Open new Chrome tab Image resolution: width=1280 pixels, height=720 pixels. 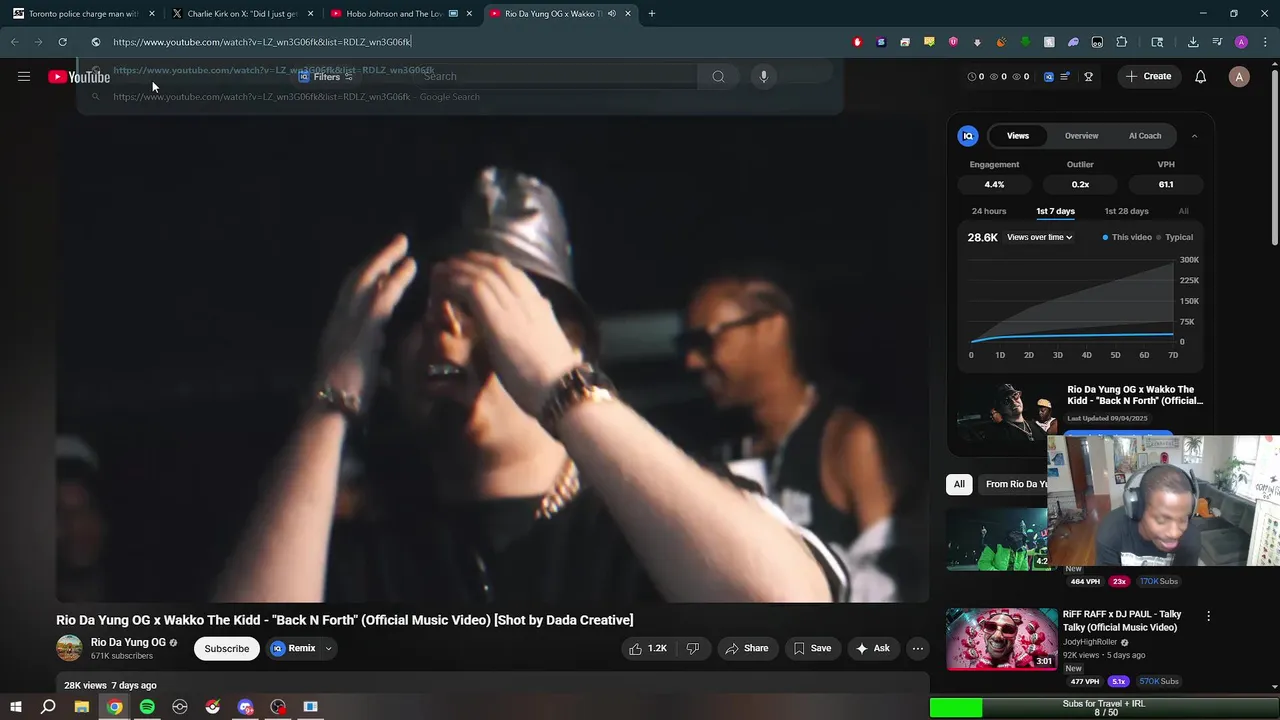pos(651,13)
